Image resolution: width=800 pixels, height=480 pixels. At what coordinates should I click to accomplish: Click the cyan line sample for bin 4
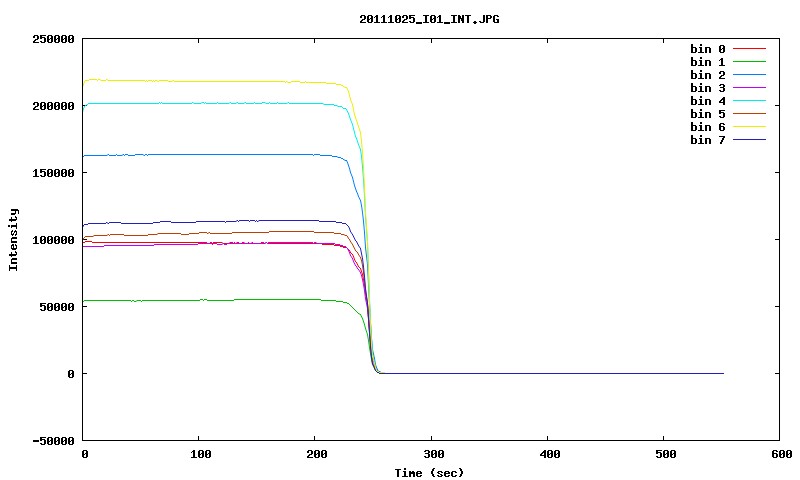(x=749, y=100)
